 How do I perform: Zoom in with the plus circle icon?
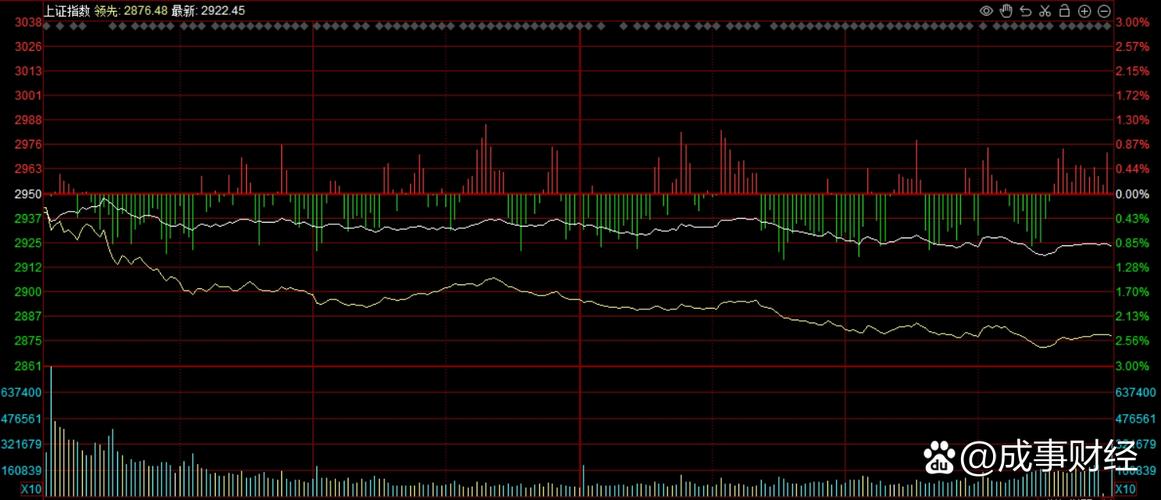(x=1084, y=10)
